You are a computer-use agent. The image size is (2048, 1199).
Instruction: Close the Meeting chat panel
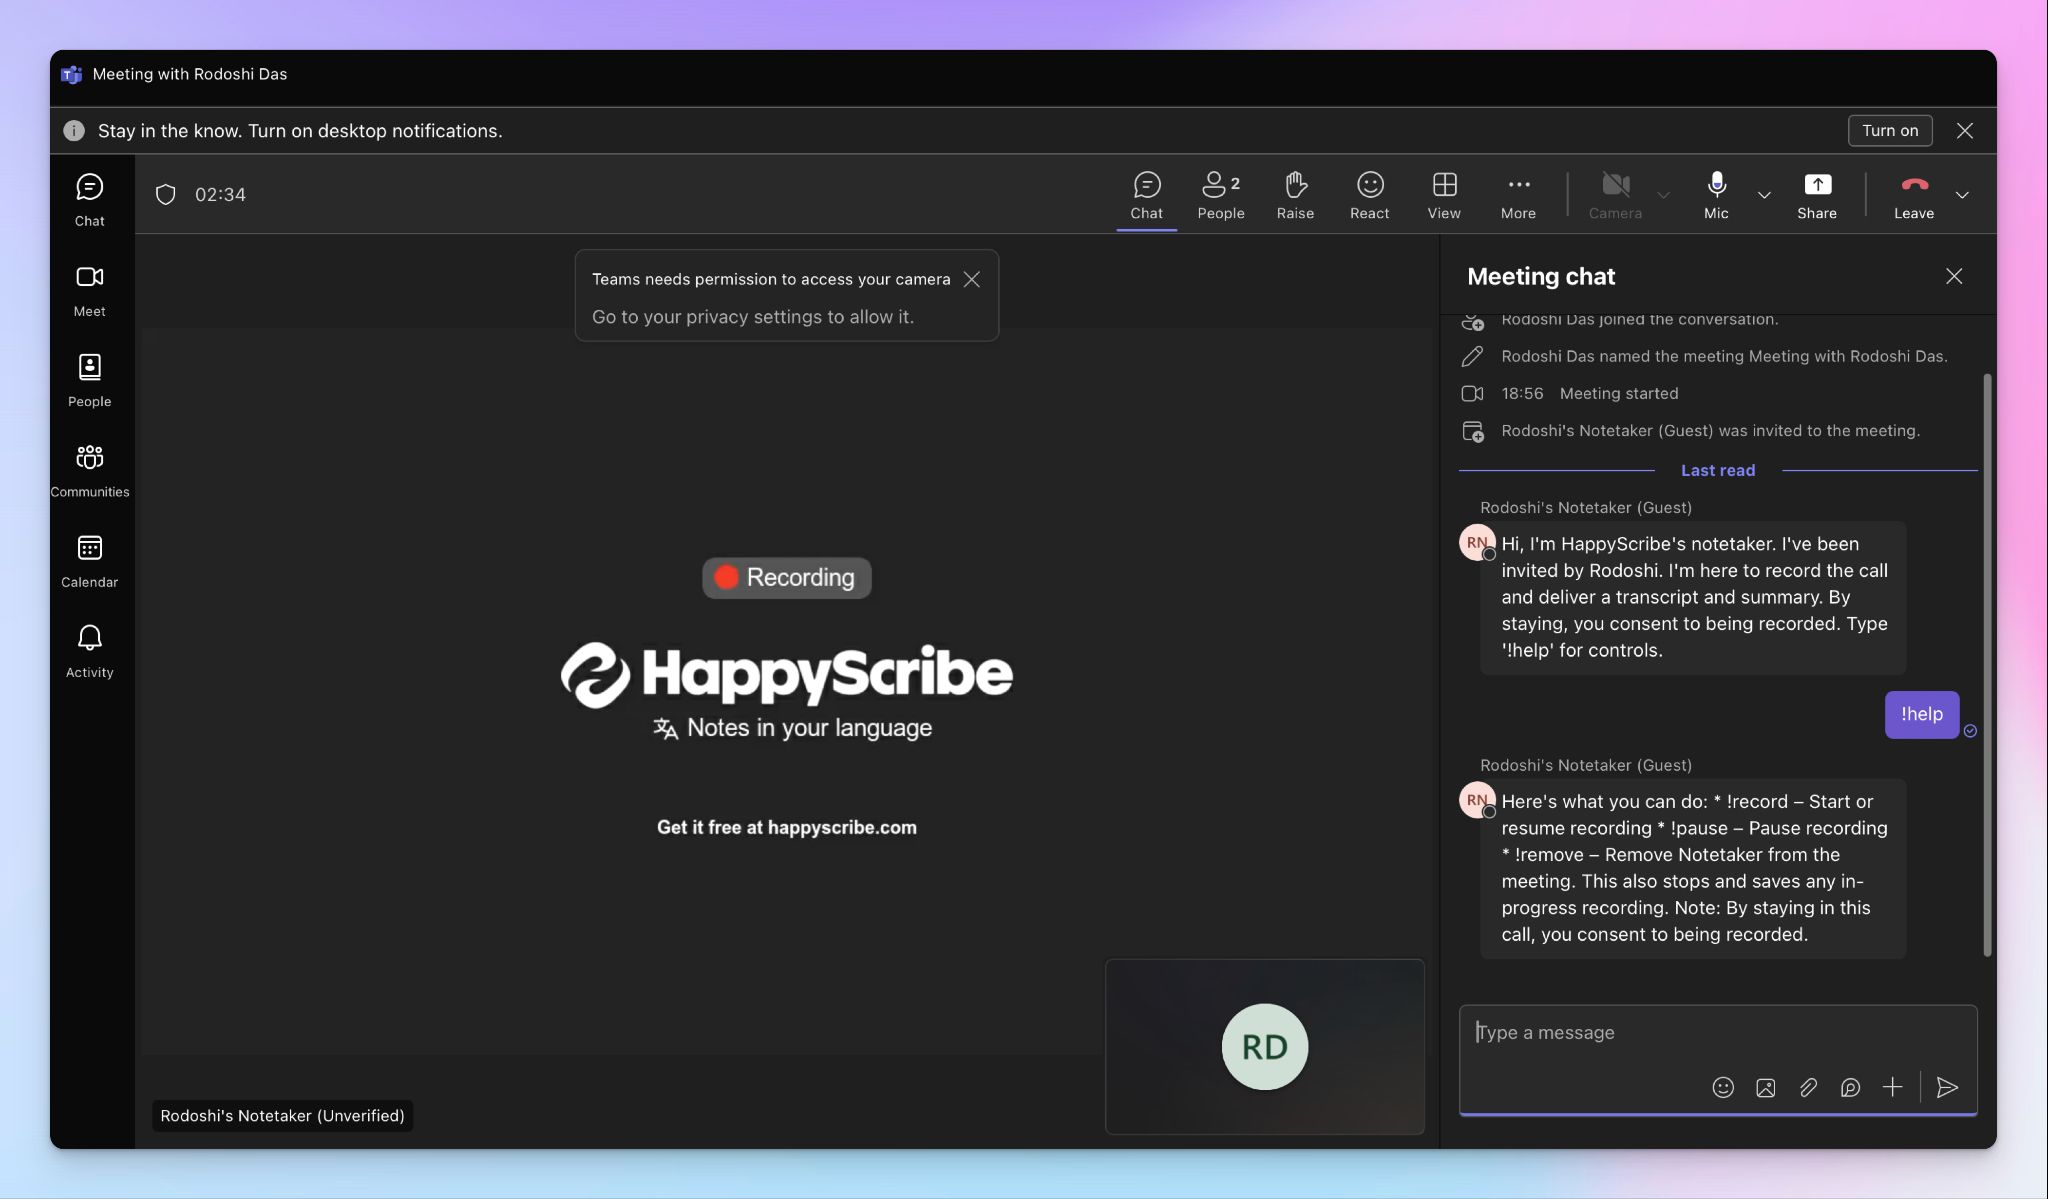click(x=1953, y=276)
